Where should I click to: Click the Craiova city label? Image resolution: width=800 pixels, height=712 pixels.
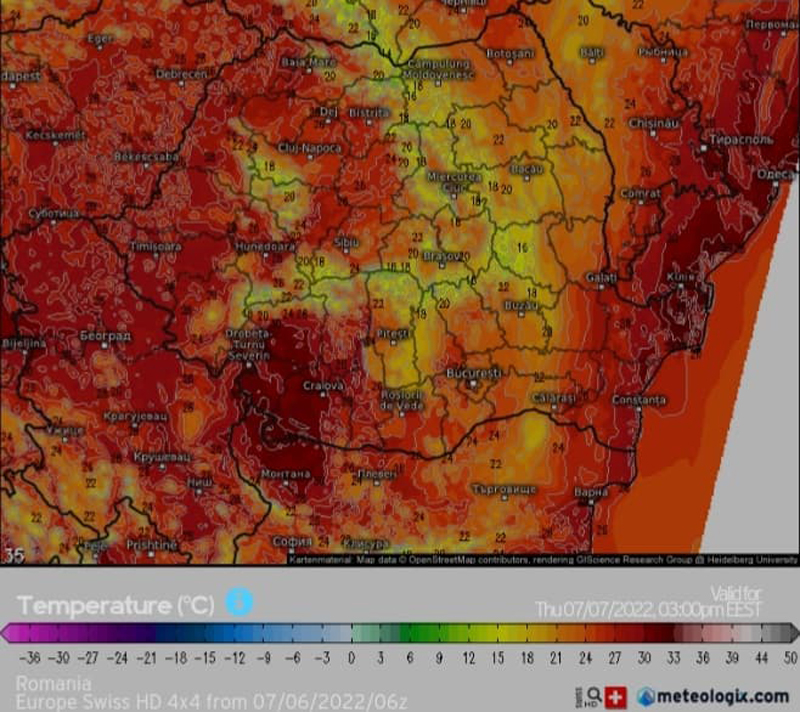coord(323,385)
